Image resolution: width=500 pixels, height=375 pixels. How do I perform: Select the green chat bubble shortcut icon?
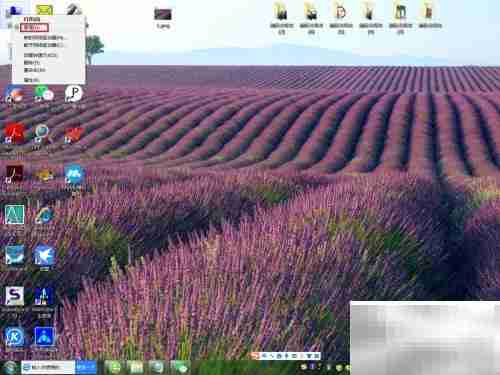click(44, 93)
